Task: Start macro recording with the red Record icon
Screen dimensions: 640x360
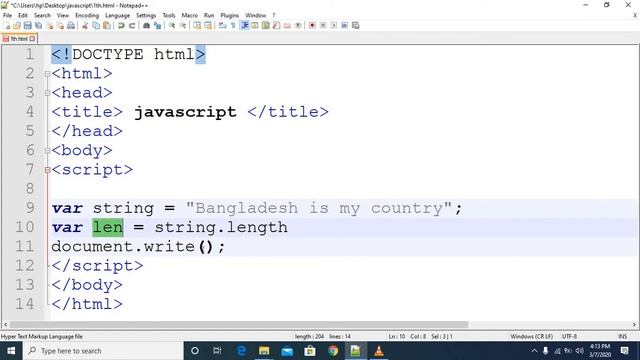Action: [x=312, y=26]
